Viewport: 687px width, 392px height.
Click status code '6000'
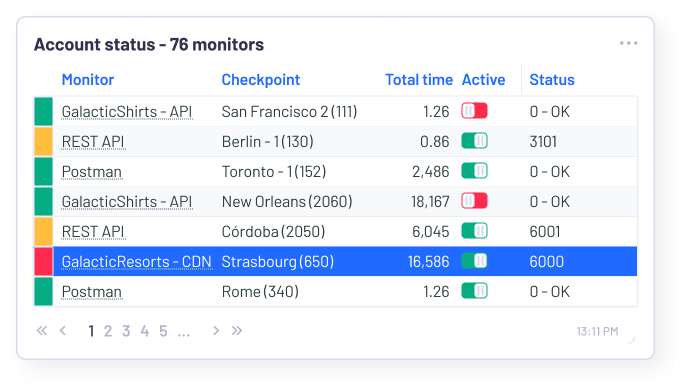click(546, 261)
